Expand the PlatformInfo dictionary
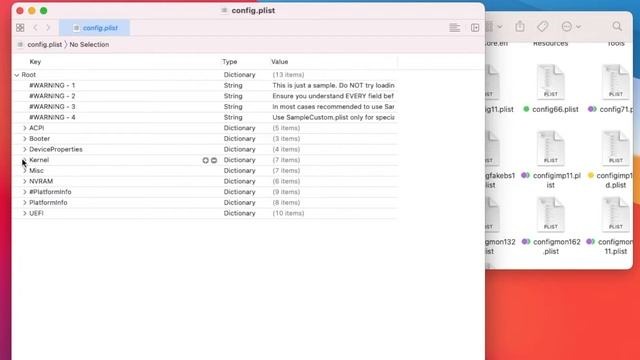640x360 pixels. (x=25, y=202)
